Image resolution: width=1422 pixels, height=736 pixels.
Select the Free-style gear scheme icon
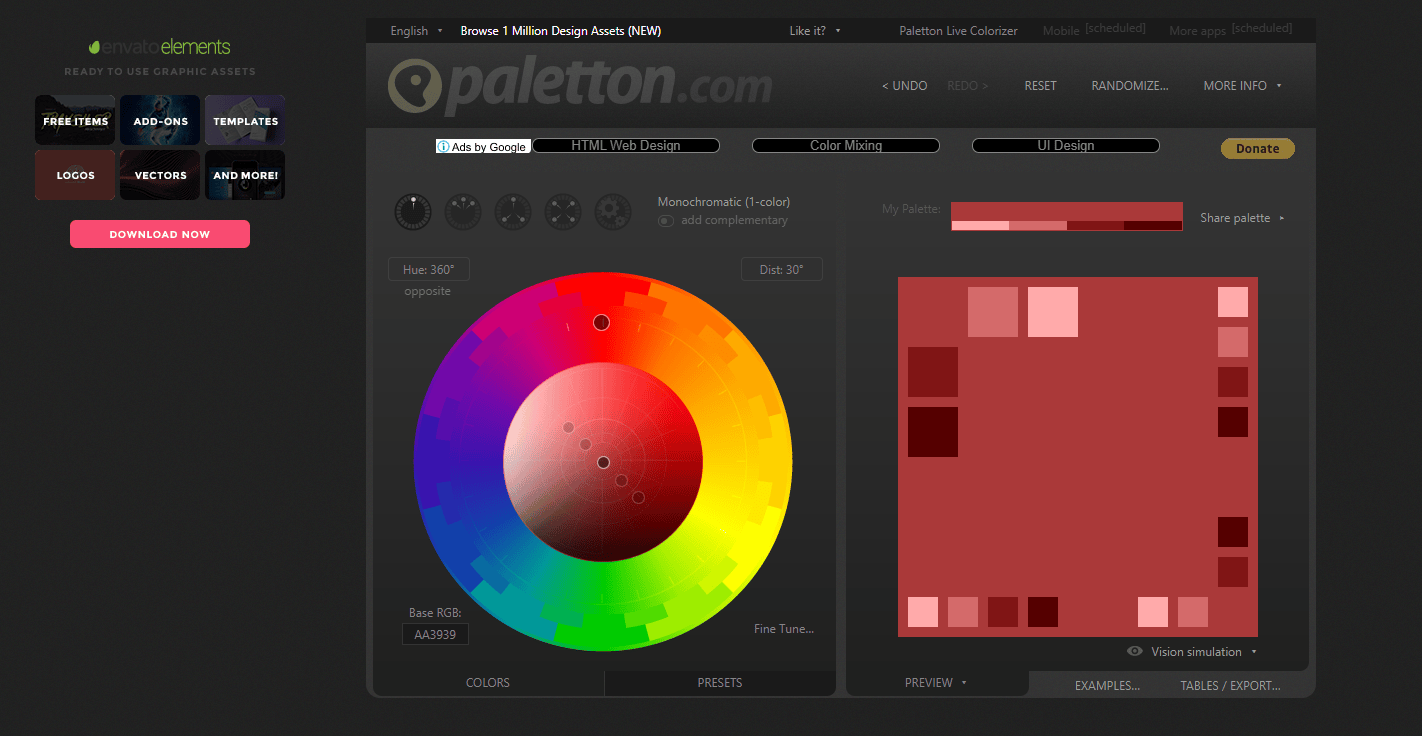click(613, 212)
